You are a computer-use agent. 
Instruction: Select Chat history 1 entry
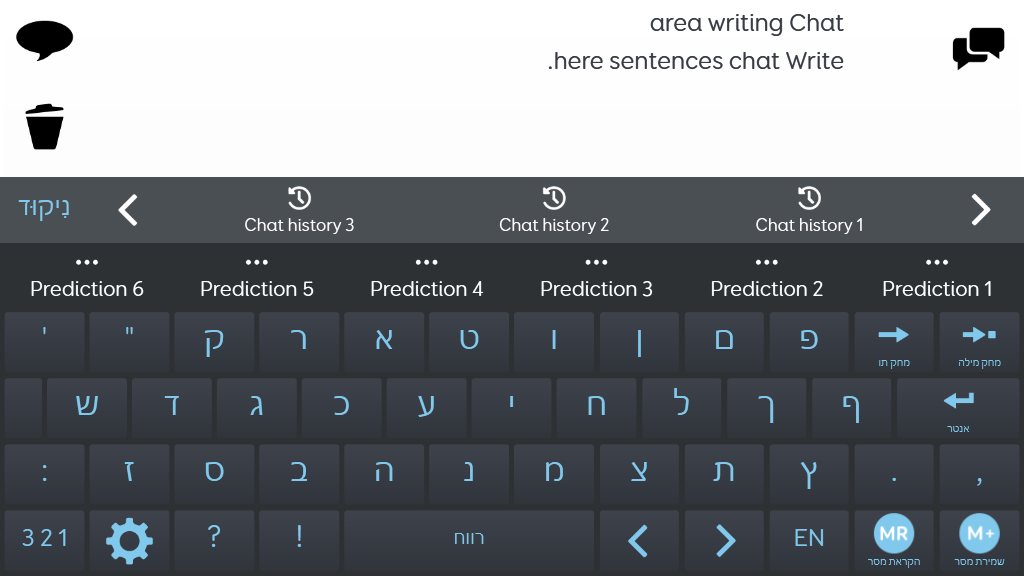tap(809, 210)
